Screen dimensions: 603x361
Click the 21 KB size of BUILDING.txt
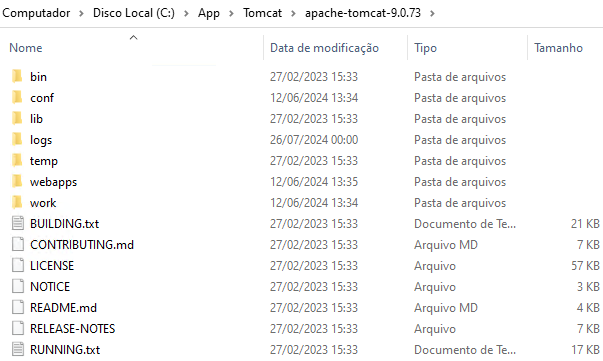pyautogui.click(x=585, y=223)
